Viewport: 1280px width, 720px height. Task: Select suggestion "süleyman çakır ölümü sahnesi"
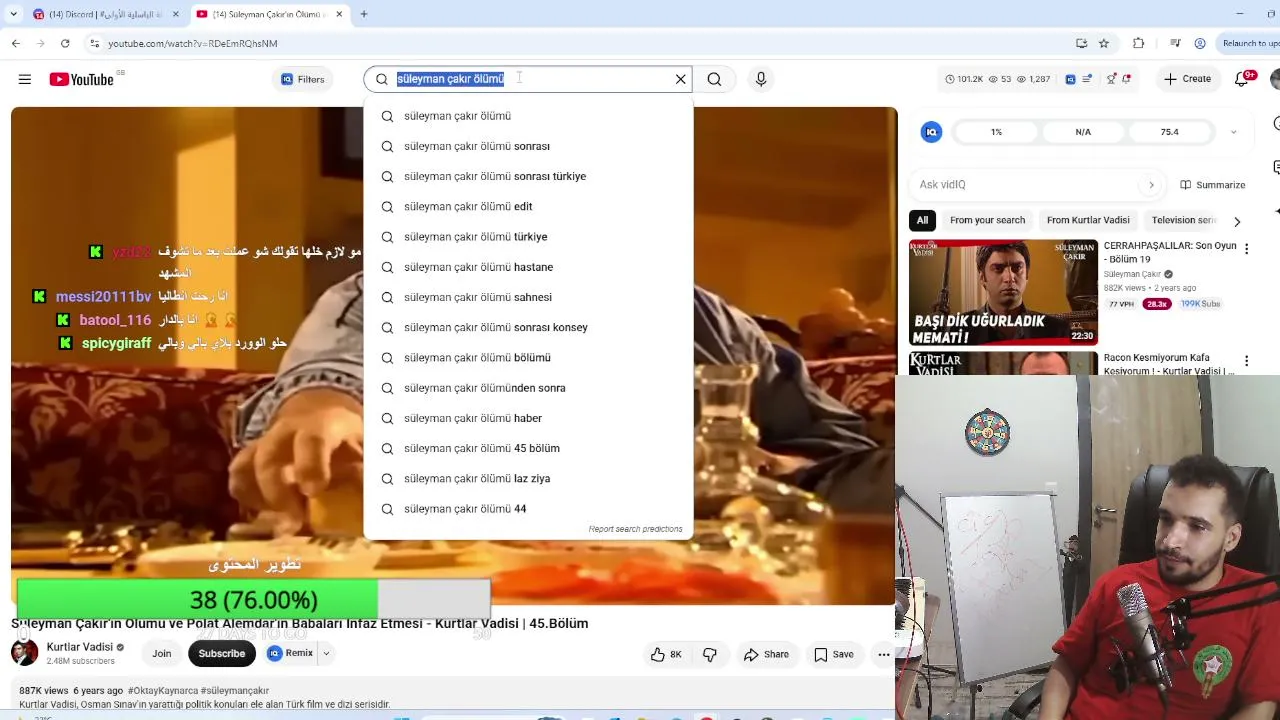coord(528,297)
